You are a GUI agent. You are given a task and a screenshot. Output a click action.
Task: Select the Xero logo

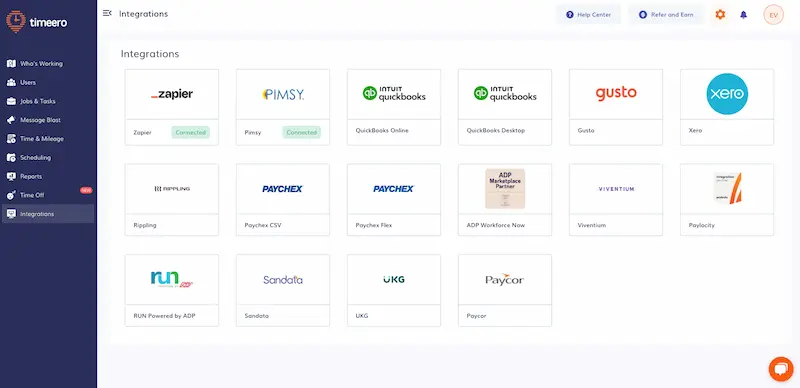(727, 94)
